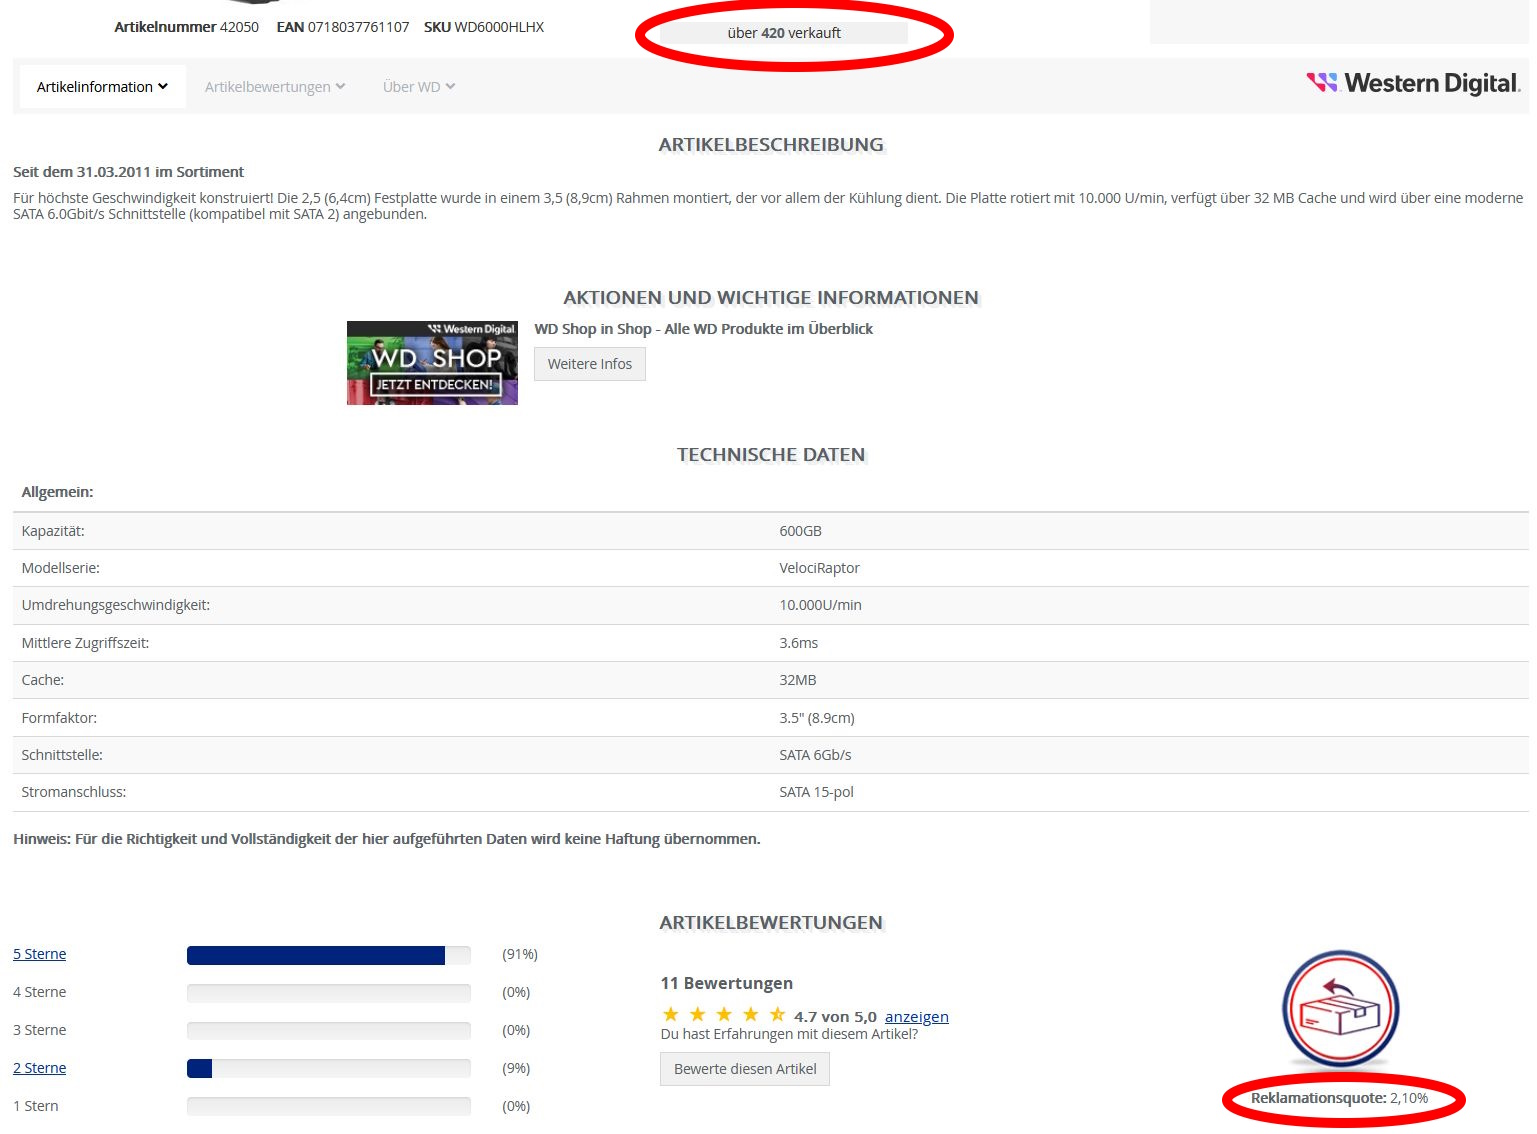Click the 2 Sterne rating bar
Screen dimensions: 1537x1134
[329, 1069]
